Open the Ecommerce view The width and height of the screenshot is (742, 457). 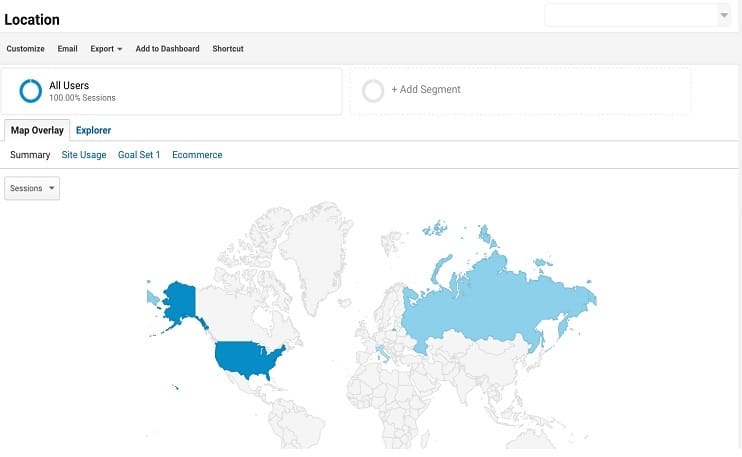pyautogui.click(x=197, y=155)
